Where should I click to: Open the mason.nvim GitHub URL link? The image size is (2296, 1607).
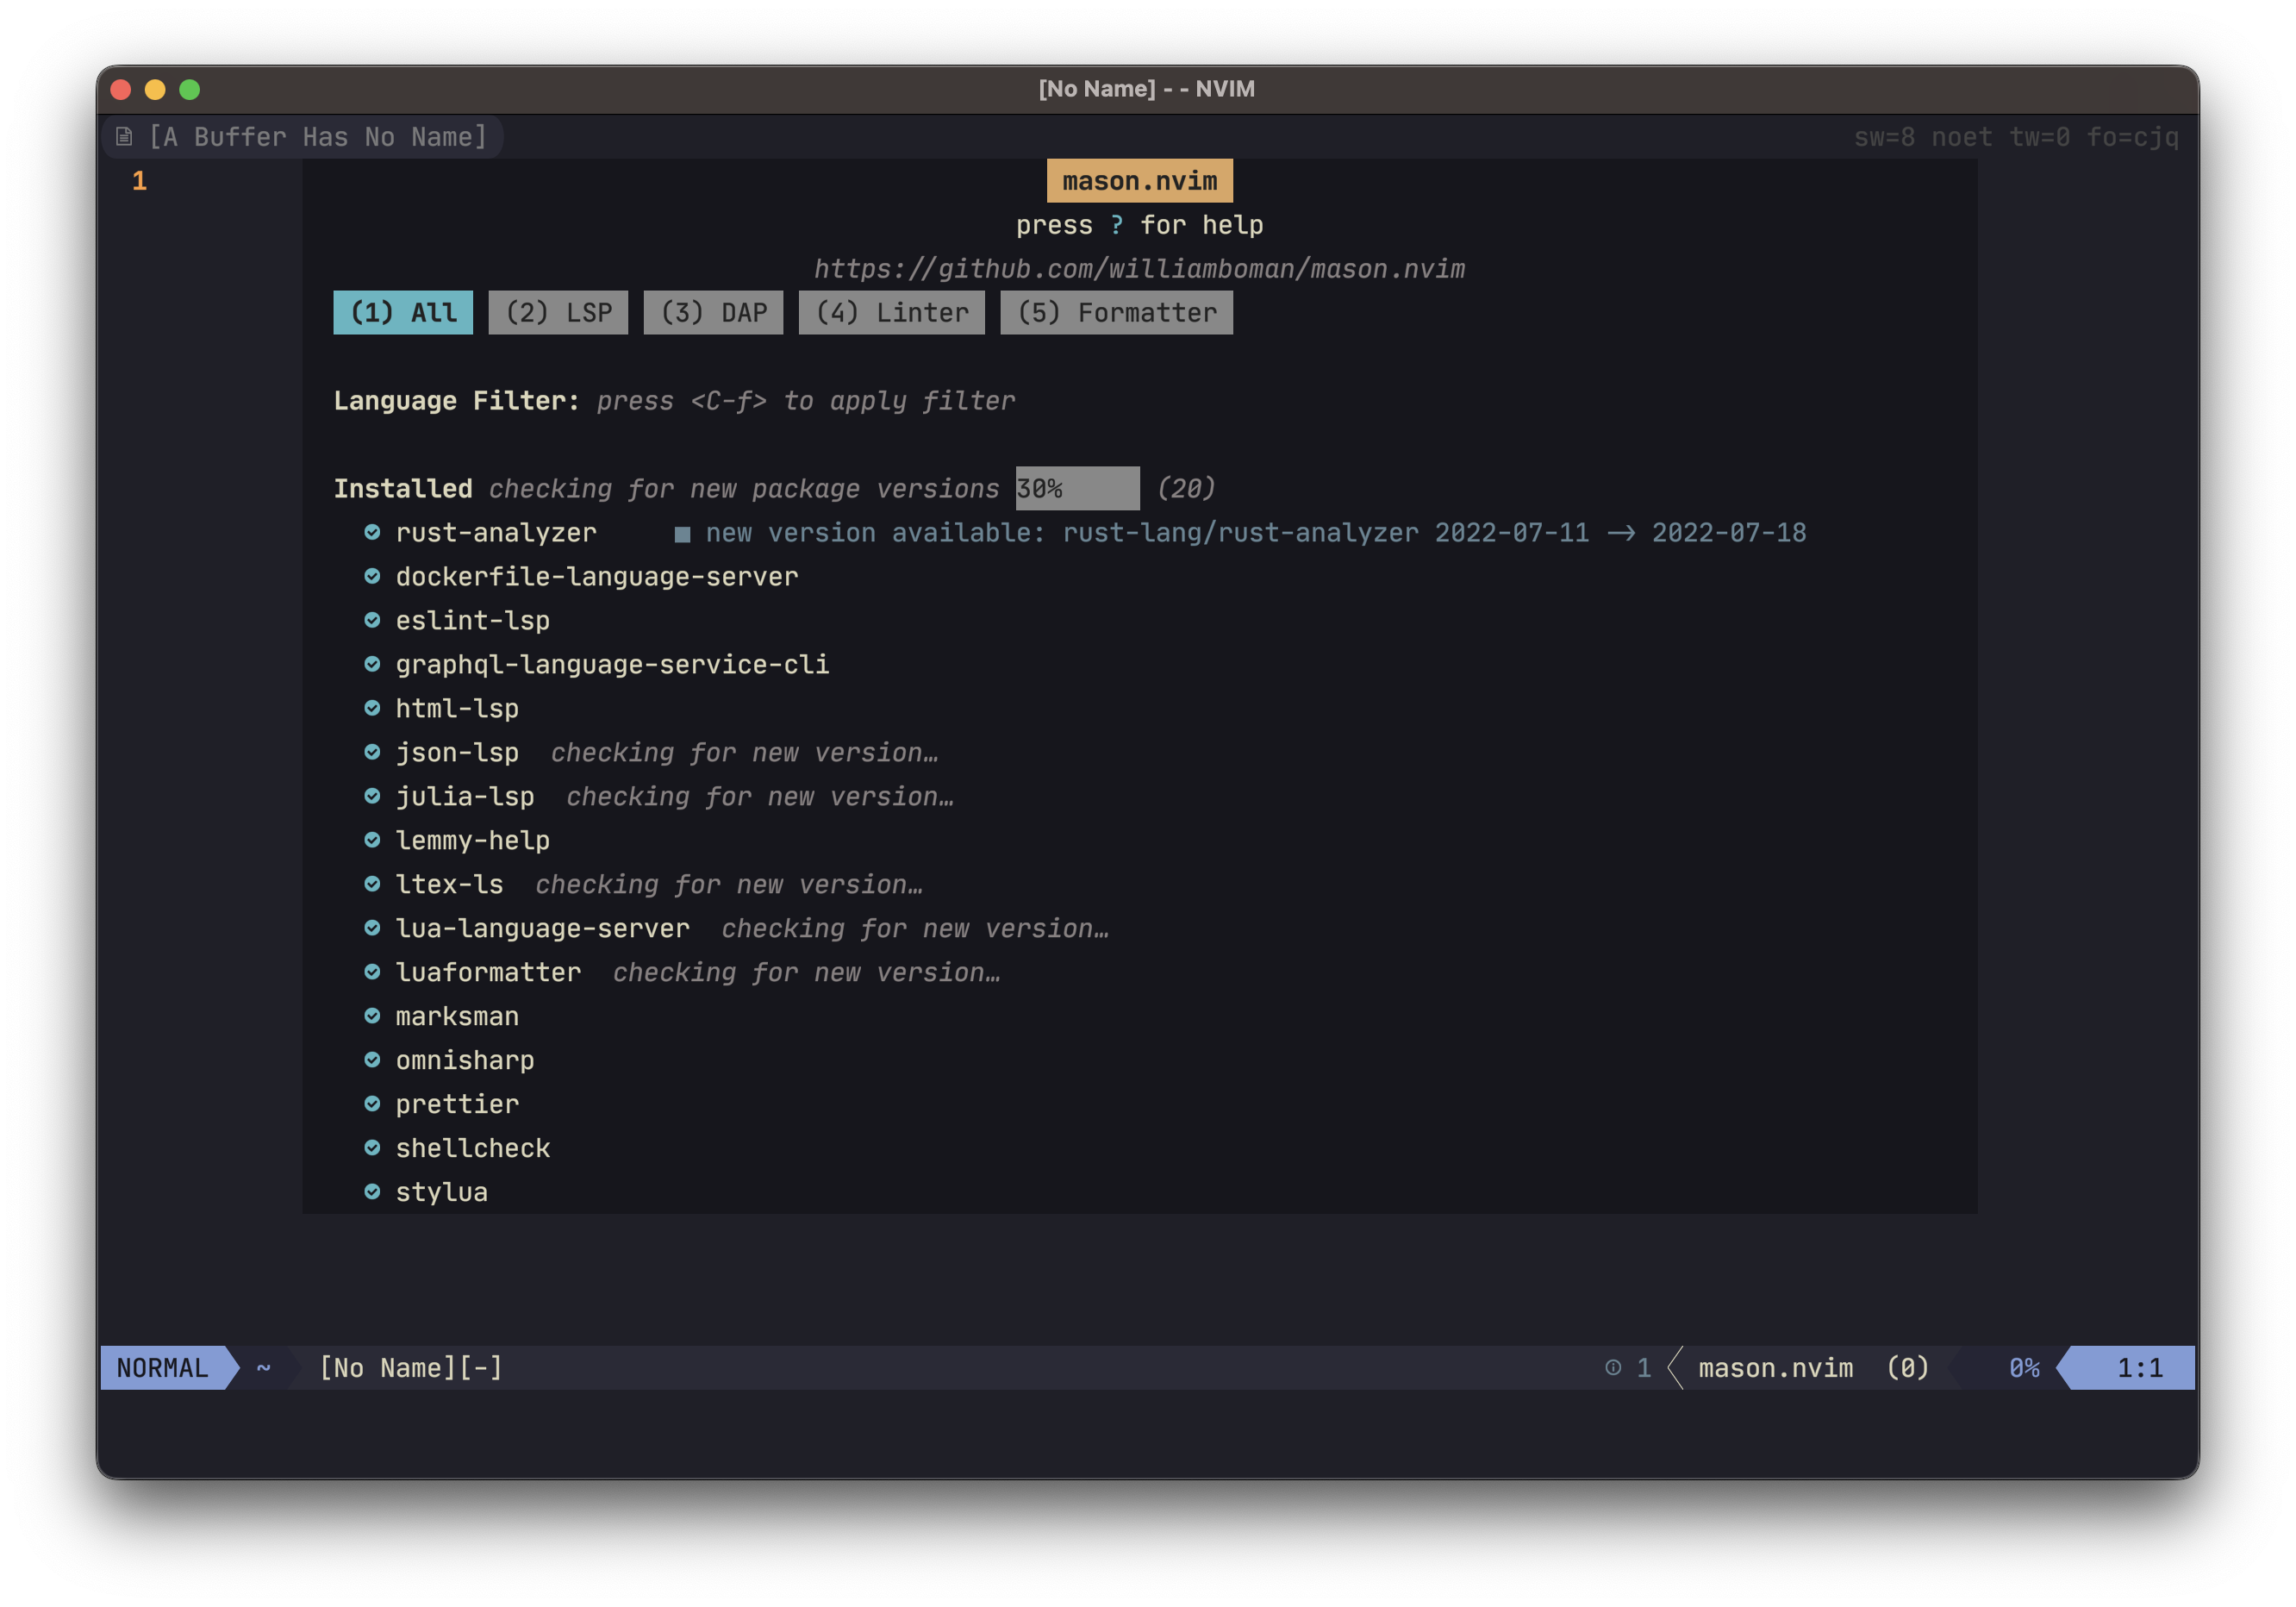point(1139,269)
